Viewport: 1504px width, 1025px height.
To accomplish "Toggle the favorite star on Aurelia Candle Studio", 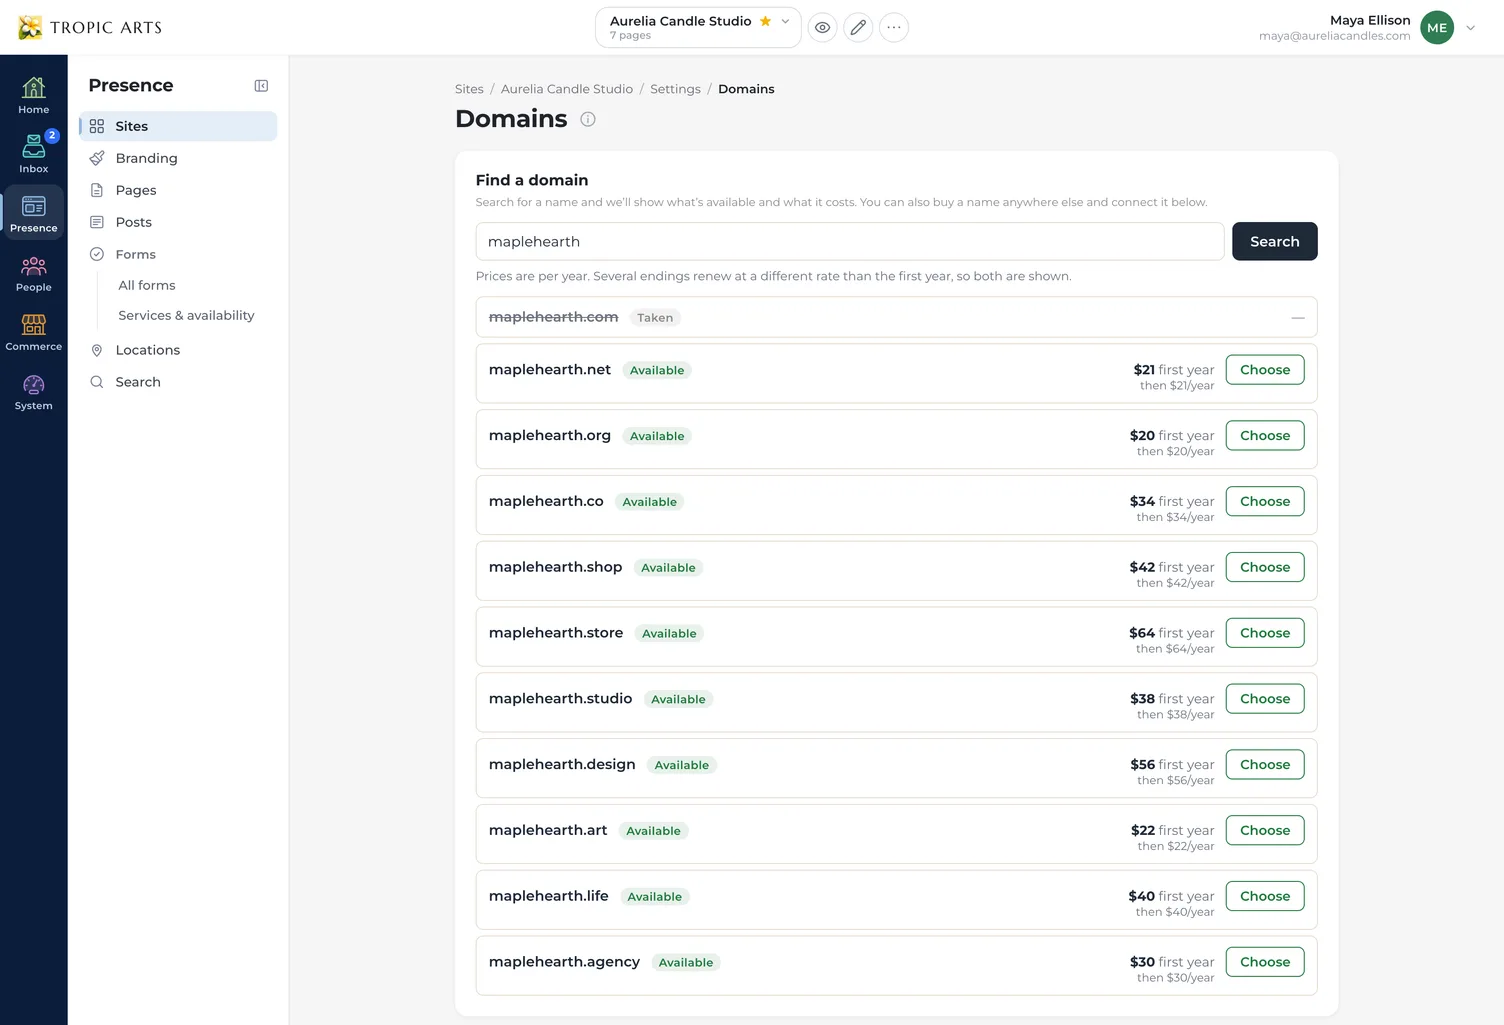I will (765, 21).
